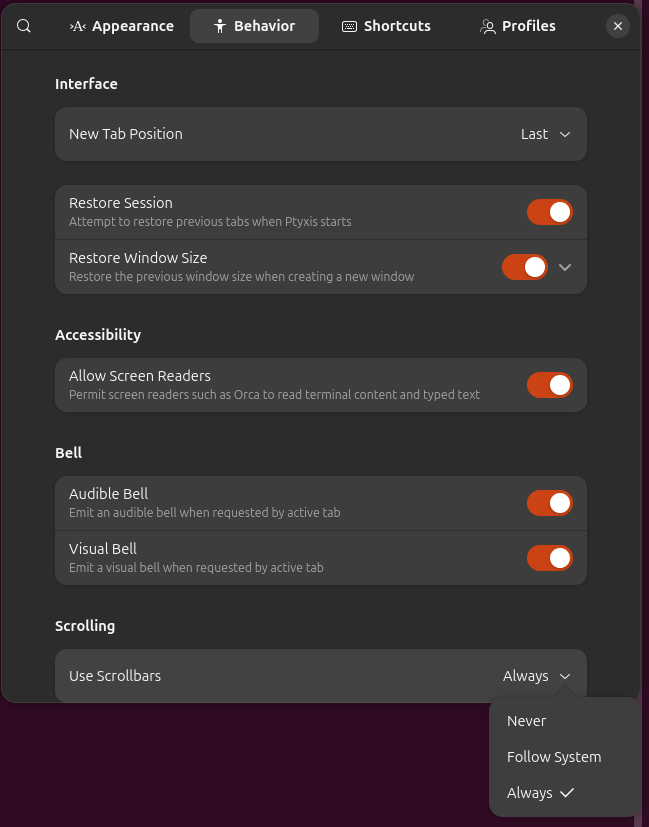Click the Profiles people icon
The image size is (649, 827).
pos(487,26)
